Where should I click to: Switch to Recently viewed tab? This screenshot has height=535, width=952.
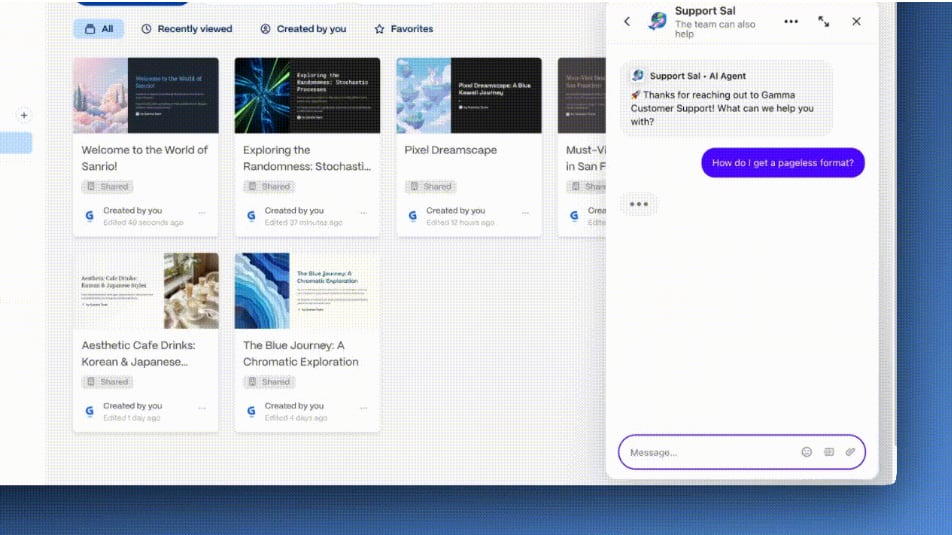pos(187,29)
